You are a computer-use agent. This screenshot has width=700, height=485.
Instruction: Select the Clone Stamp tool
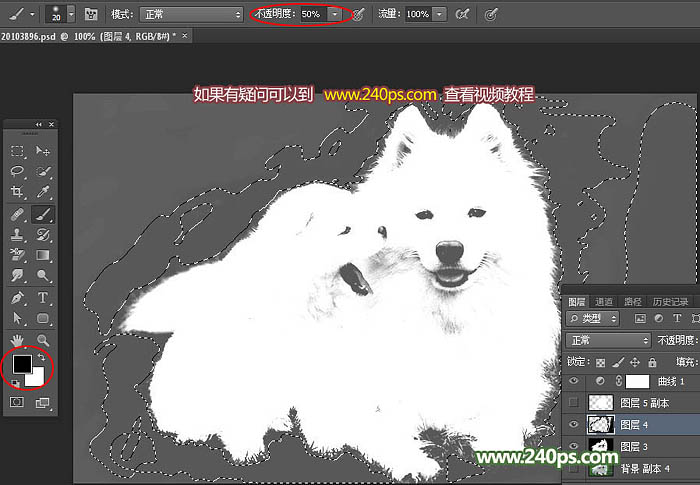point(18,235)
